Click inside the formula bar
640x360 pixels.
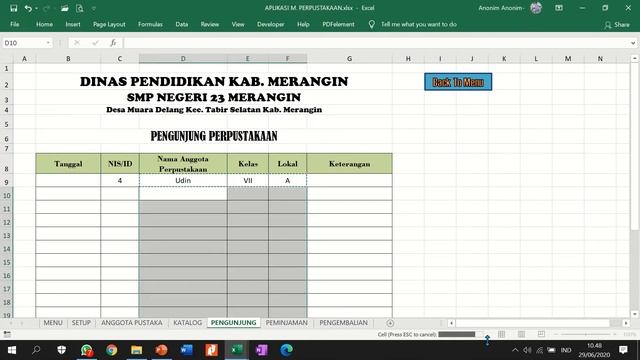(x=376, y=43)
